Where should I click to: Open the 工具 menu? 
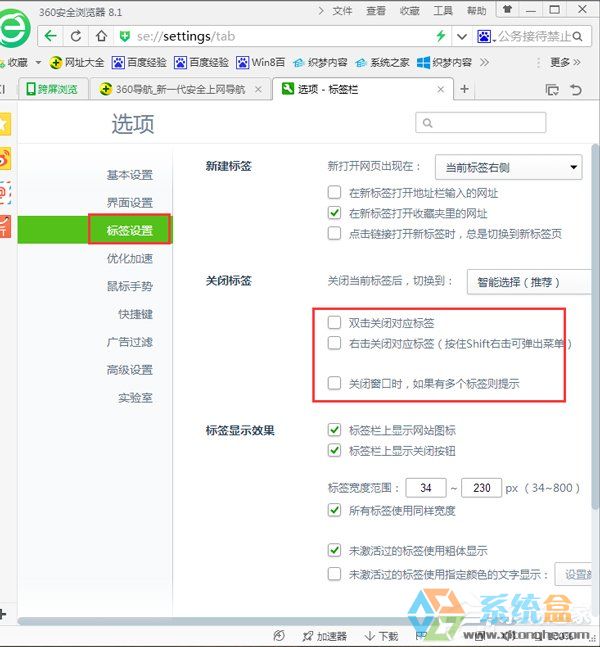pyautogui.click(x=443, y=11)
